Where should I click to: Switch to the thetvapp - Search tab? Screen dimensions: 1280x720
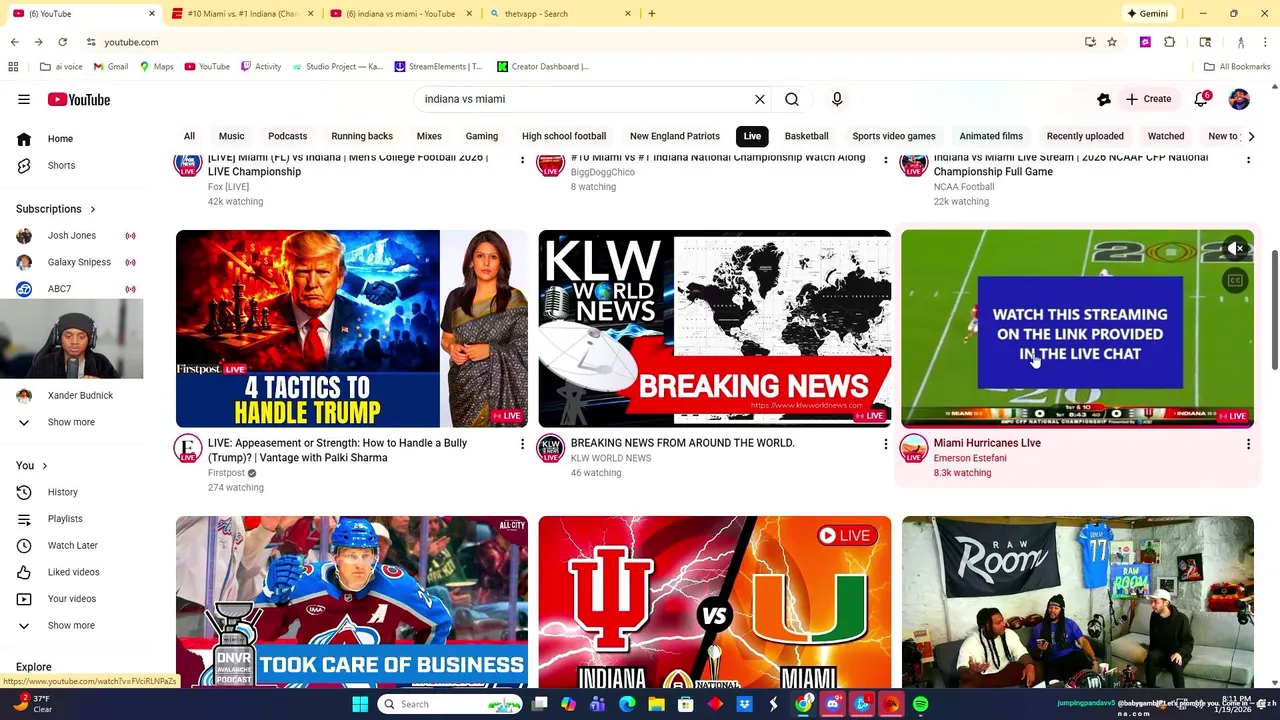560,14
